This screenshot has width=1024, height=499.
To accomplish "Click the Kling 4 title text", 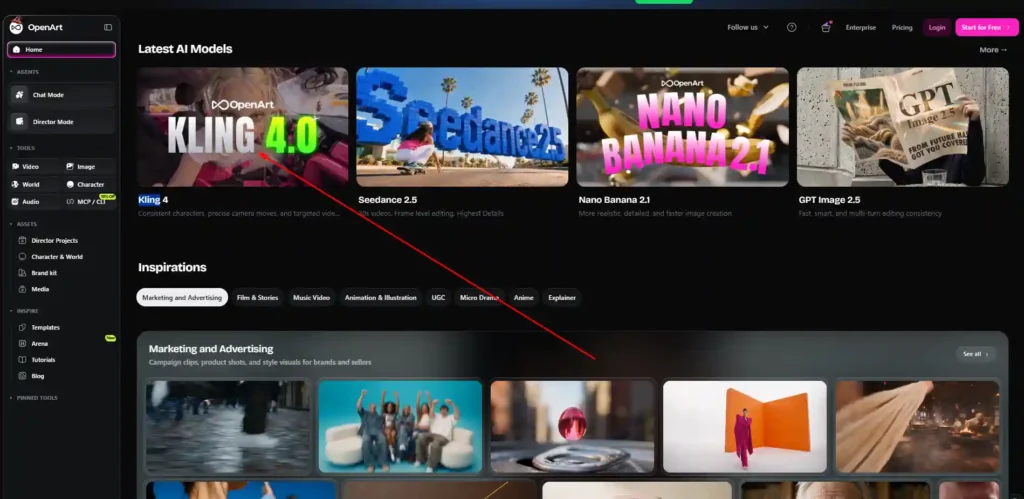I will (x=153, y=200).
